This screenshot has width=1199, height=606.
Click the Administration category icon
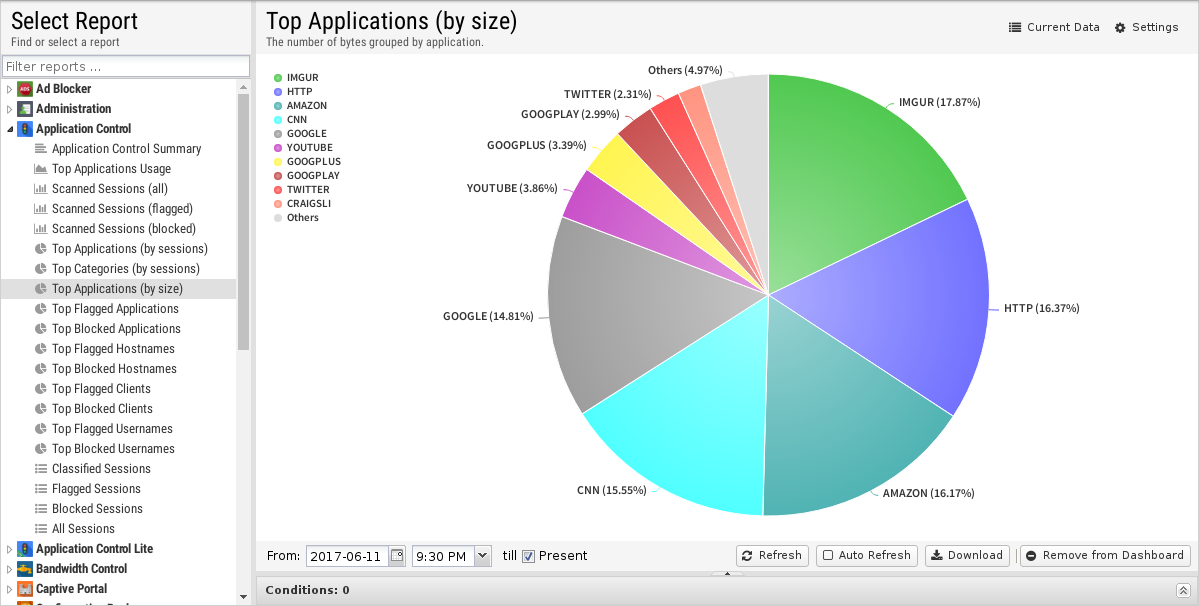25,109
